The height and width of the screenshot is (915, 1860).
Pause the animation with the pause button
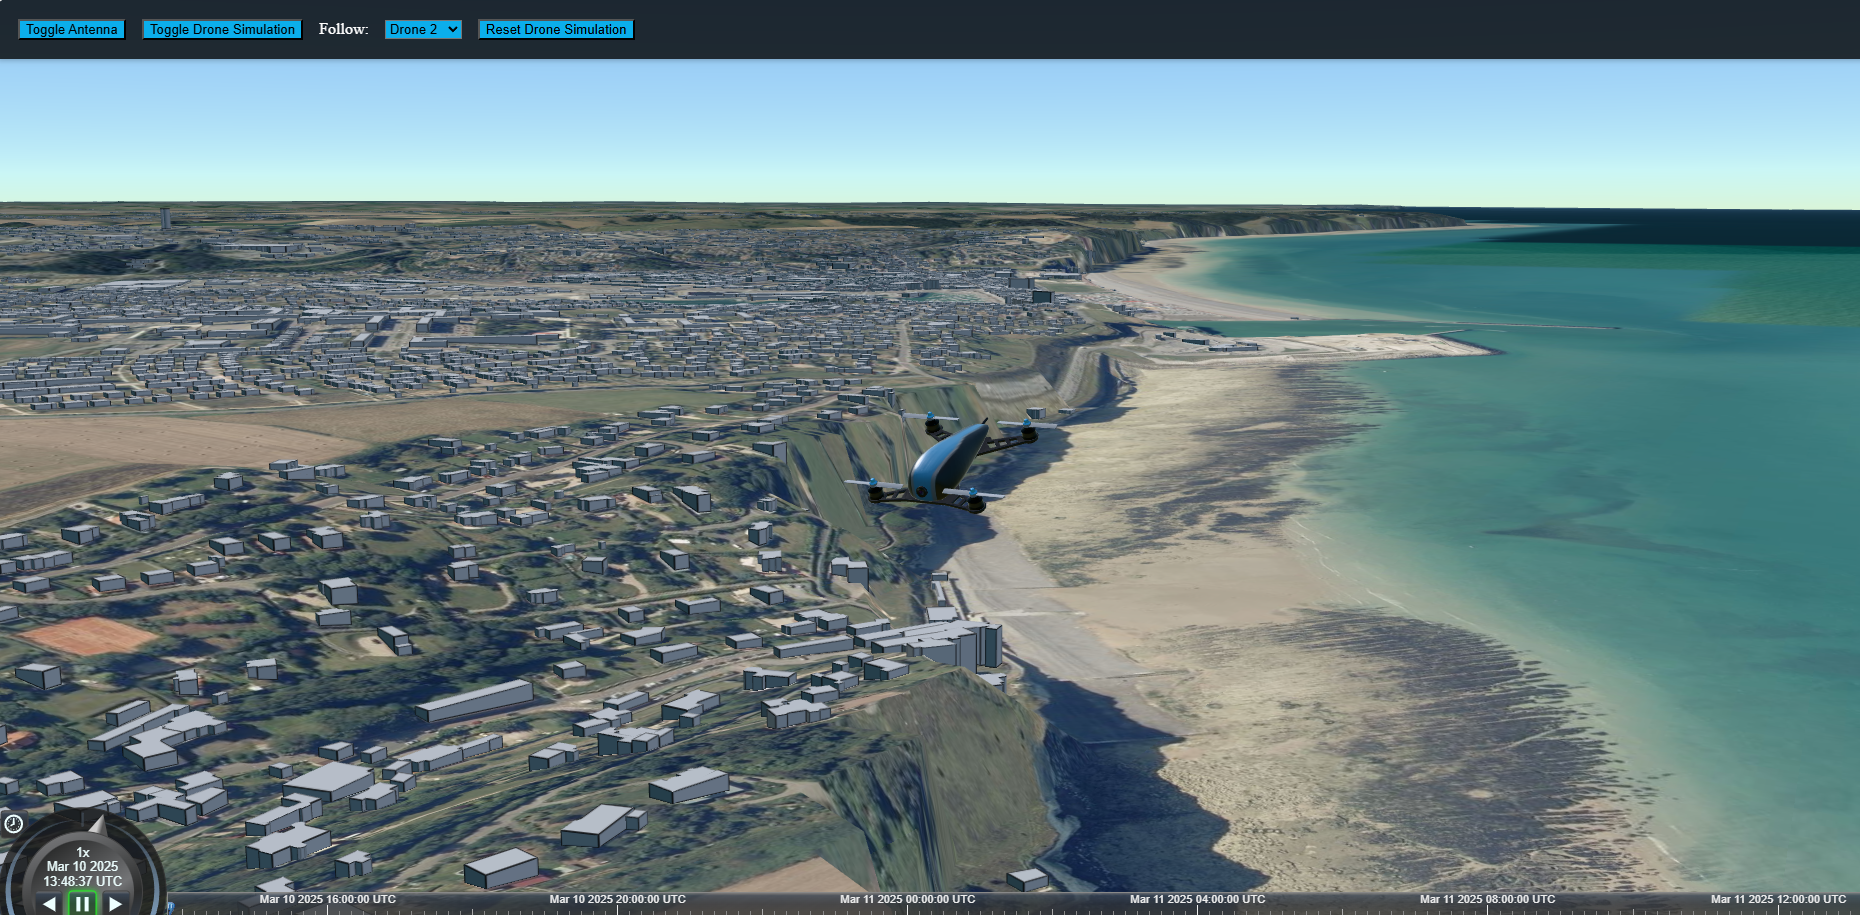82,903
